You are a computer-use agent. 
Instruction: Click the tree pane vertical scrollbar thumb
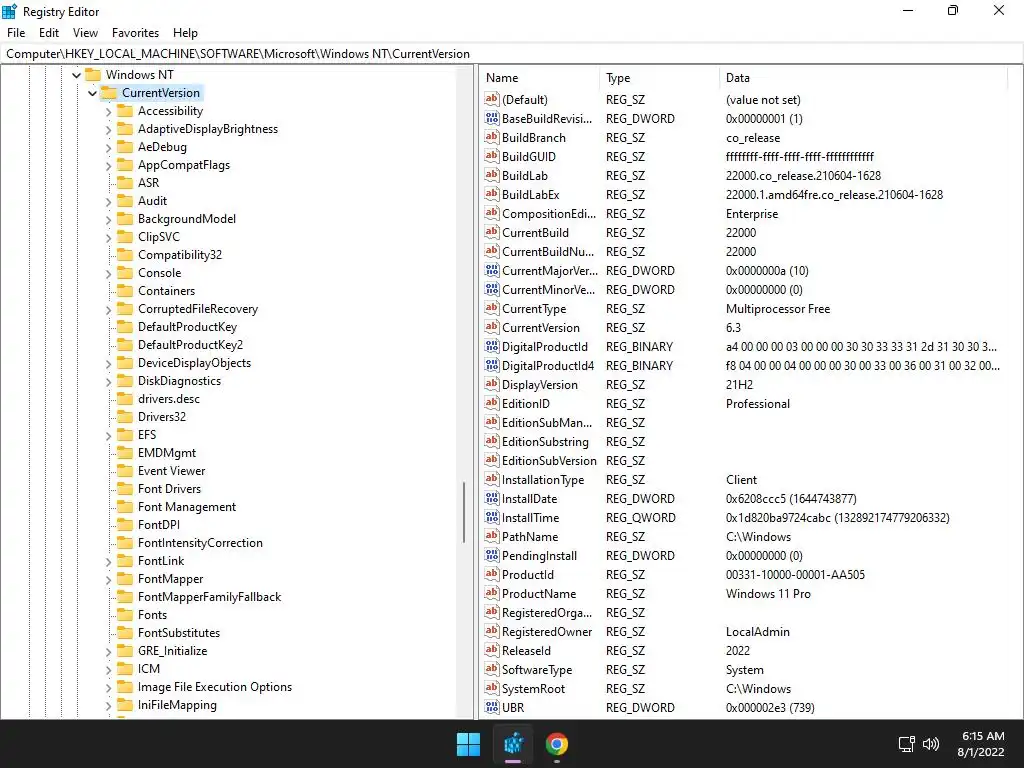464,512
